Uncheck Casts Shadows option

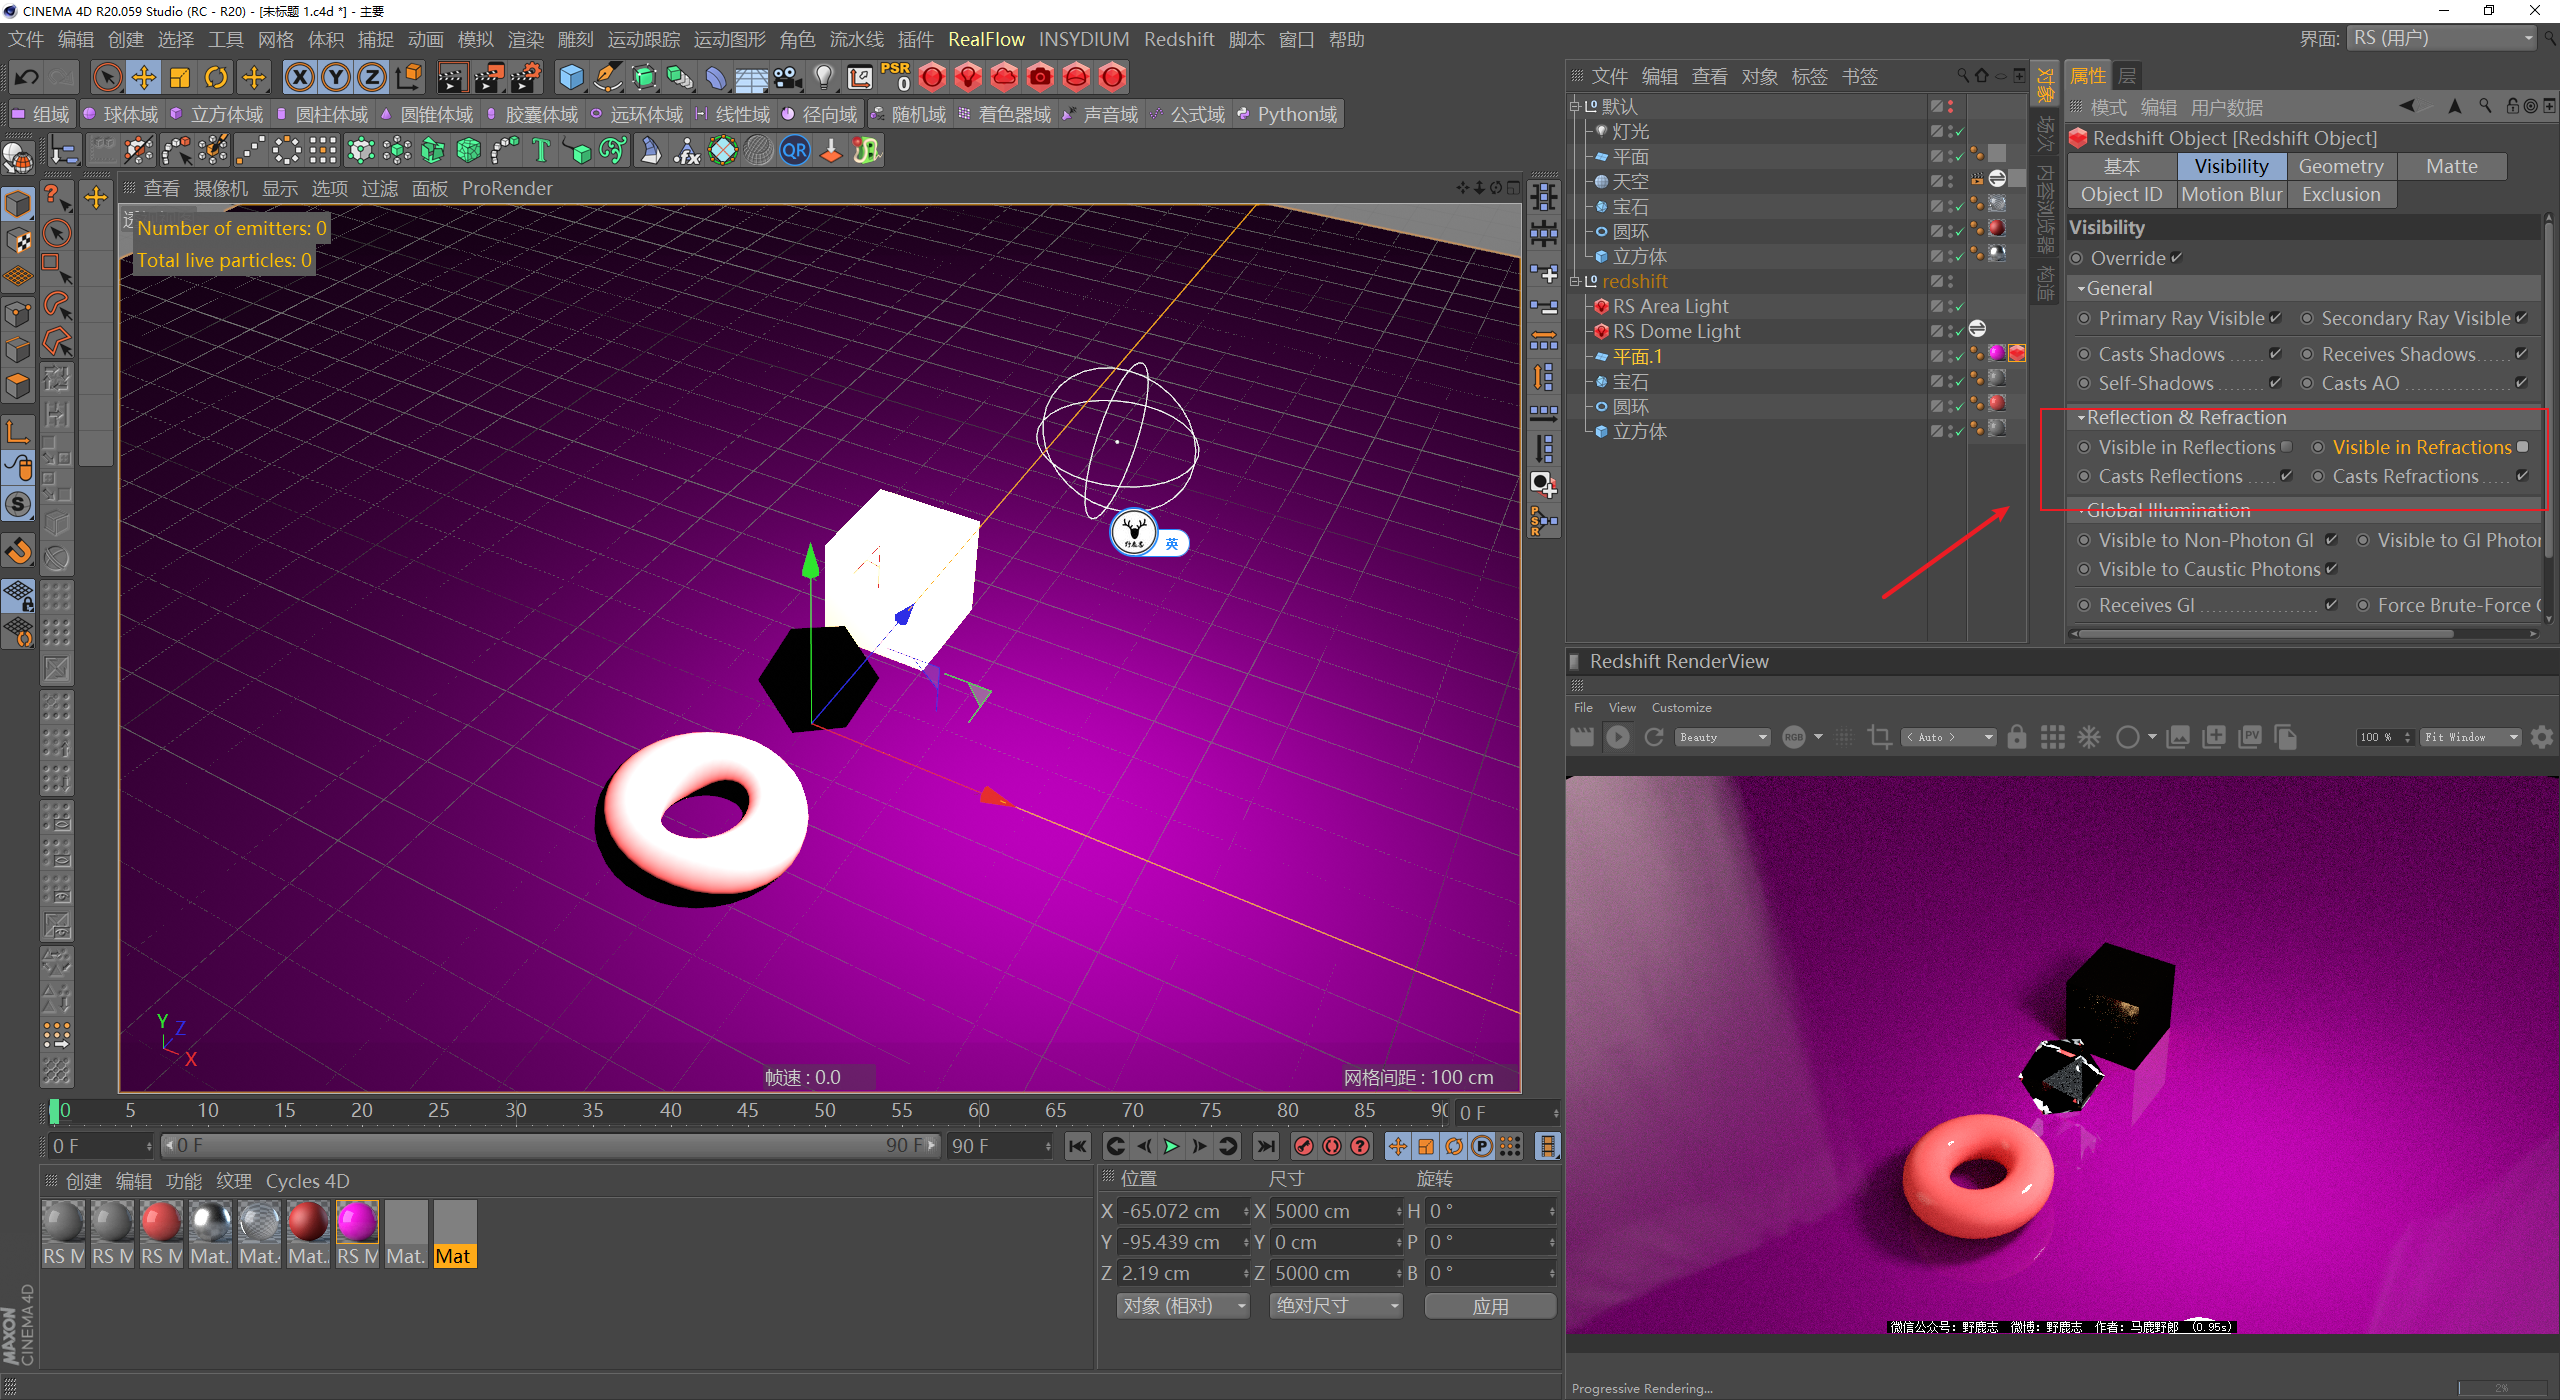pyautogui.click(x=2276, y=354)
